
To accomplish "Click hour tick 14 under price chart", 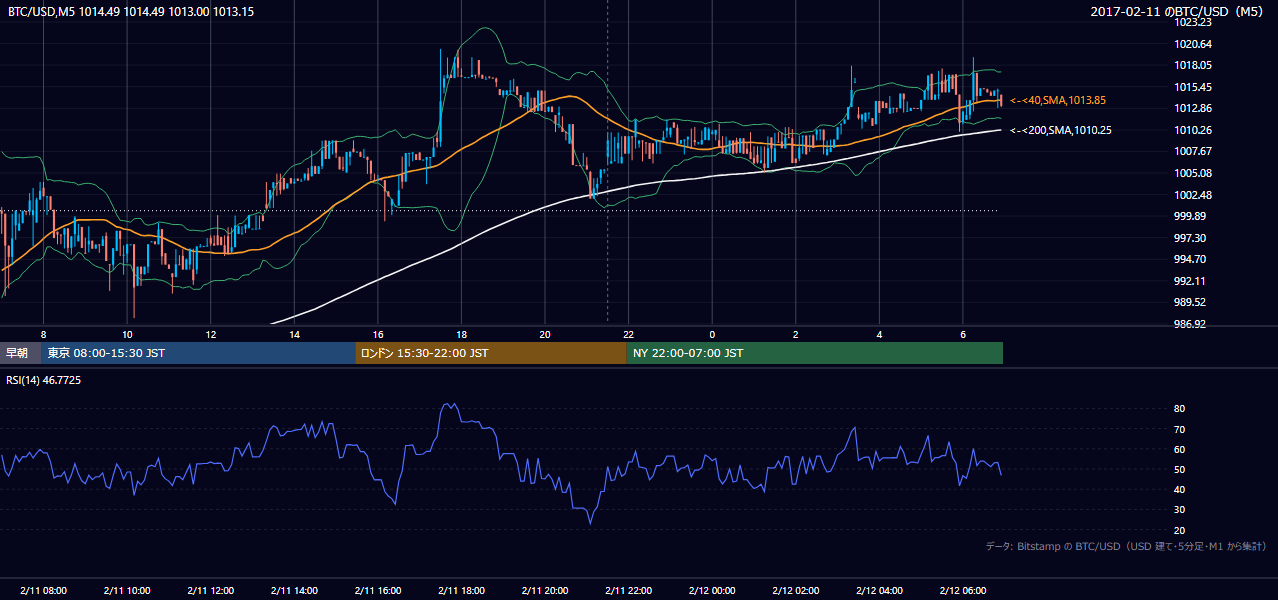I will 294,334.
